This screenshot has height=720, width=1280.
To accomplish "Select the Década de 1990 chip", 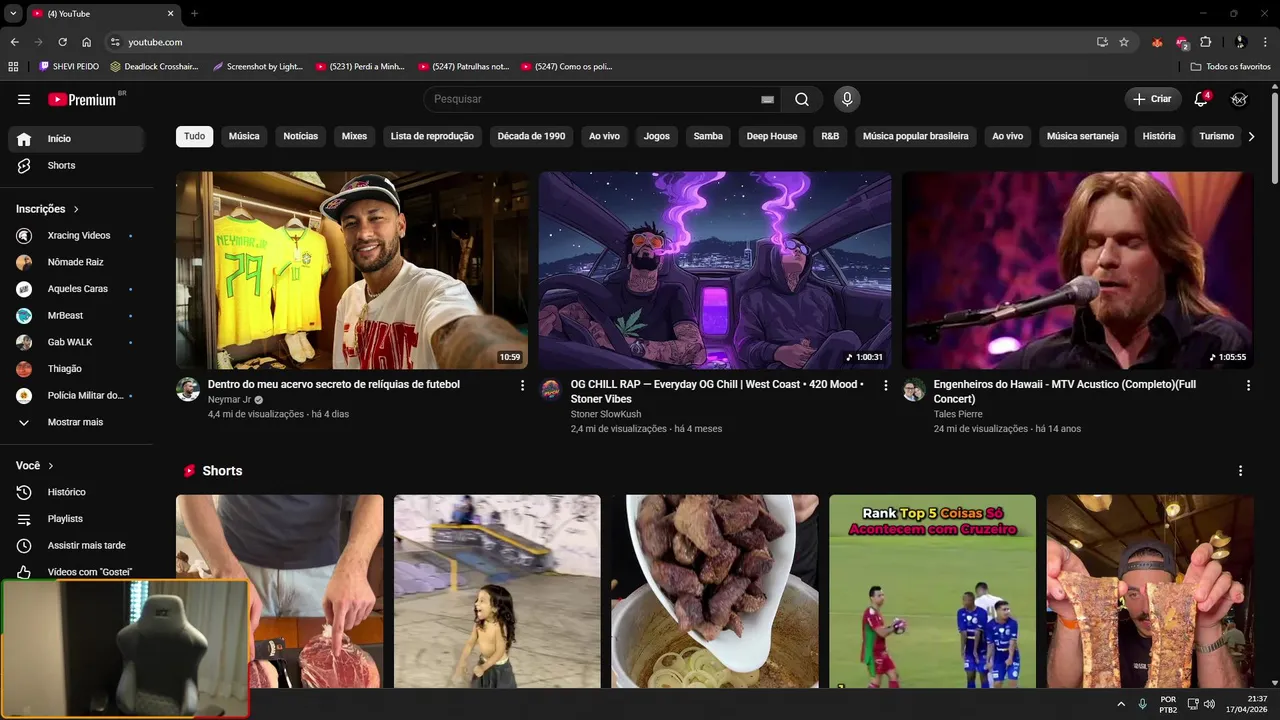I will (531, 136).
